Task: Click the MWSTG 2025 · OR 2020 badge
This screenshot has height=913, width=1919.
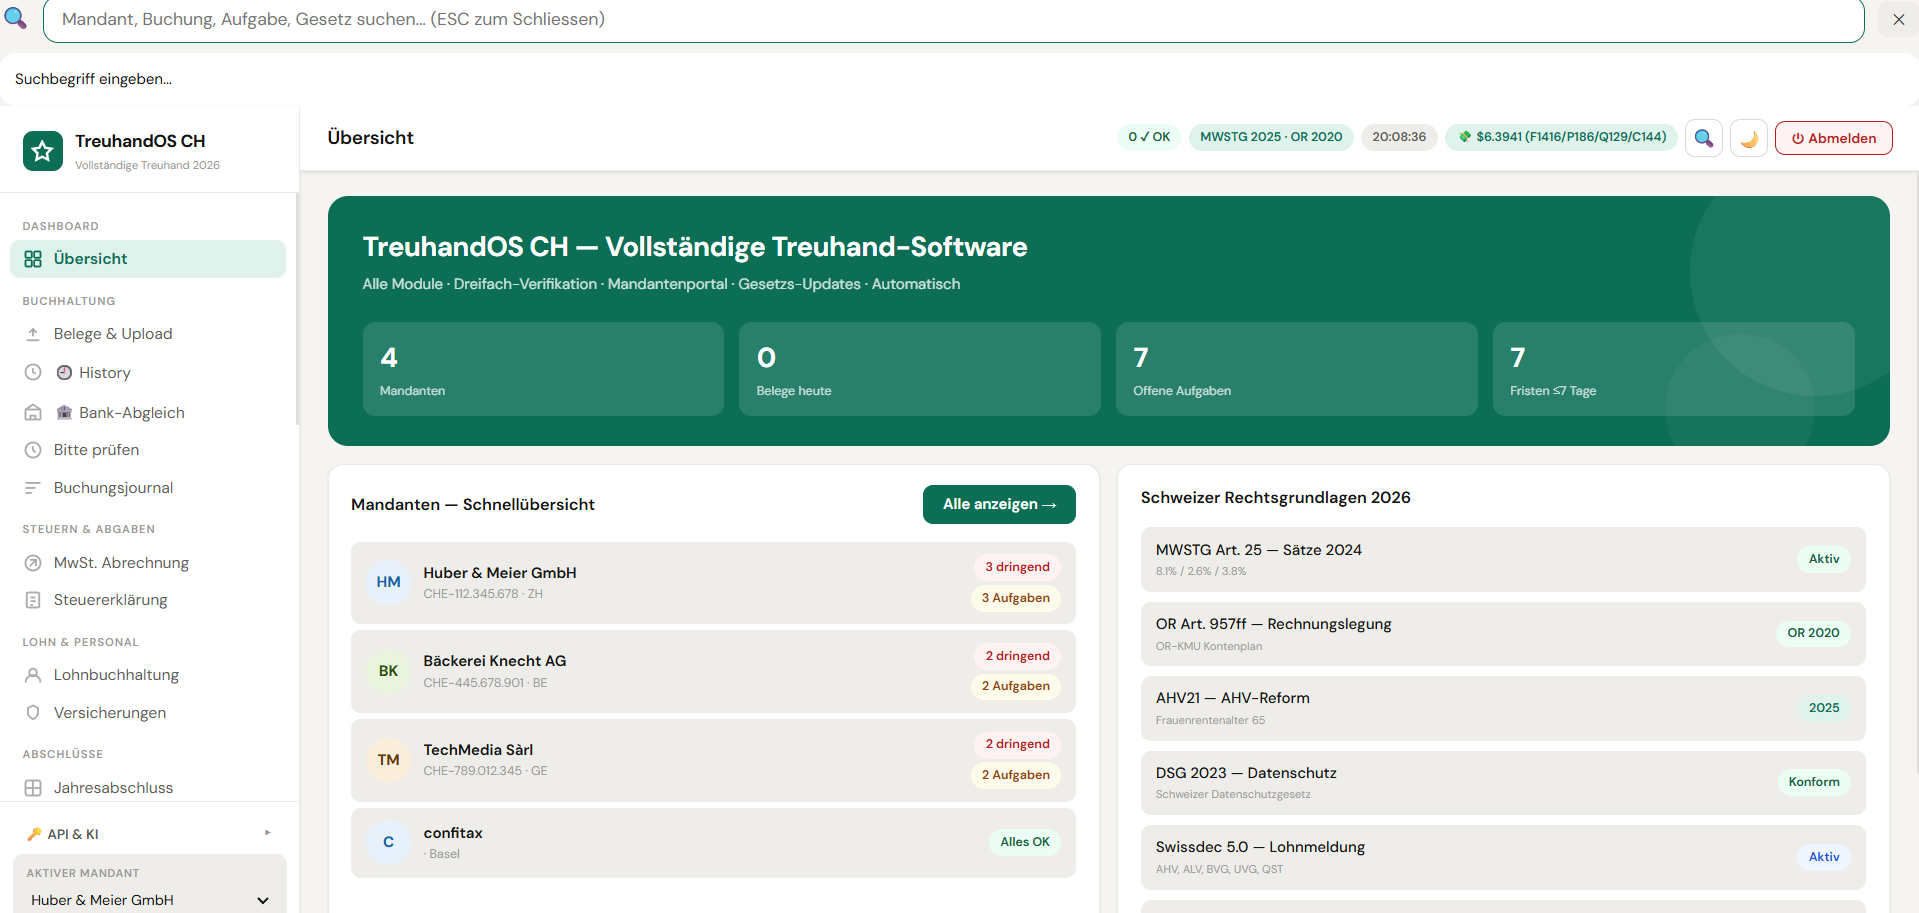Action: [x=1271, y=137]
